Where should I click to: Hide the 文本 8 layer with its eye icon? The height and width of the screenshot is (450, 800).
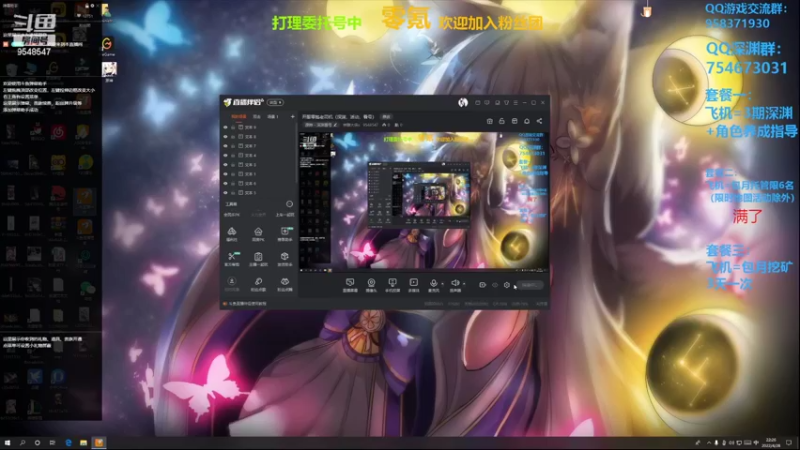(226, 137)
